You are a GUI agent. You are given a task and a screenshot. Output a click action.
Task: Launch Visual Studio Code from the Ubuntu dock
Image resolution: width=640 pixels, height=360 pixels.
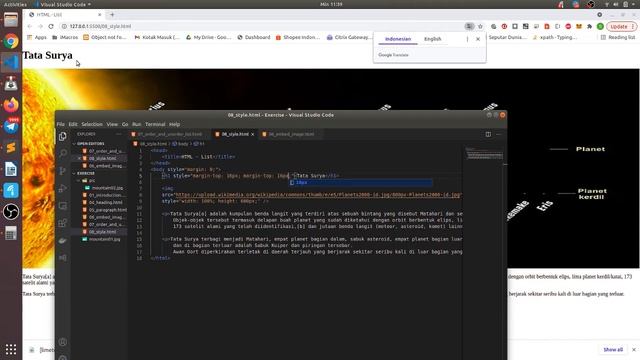(x=11, y=62)
